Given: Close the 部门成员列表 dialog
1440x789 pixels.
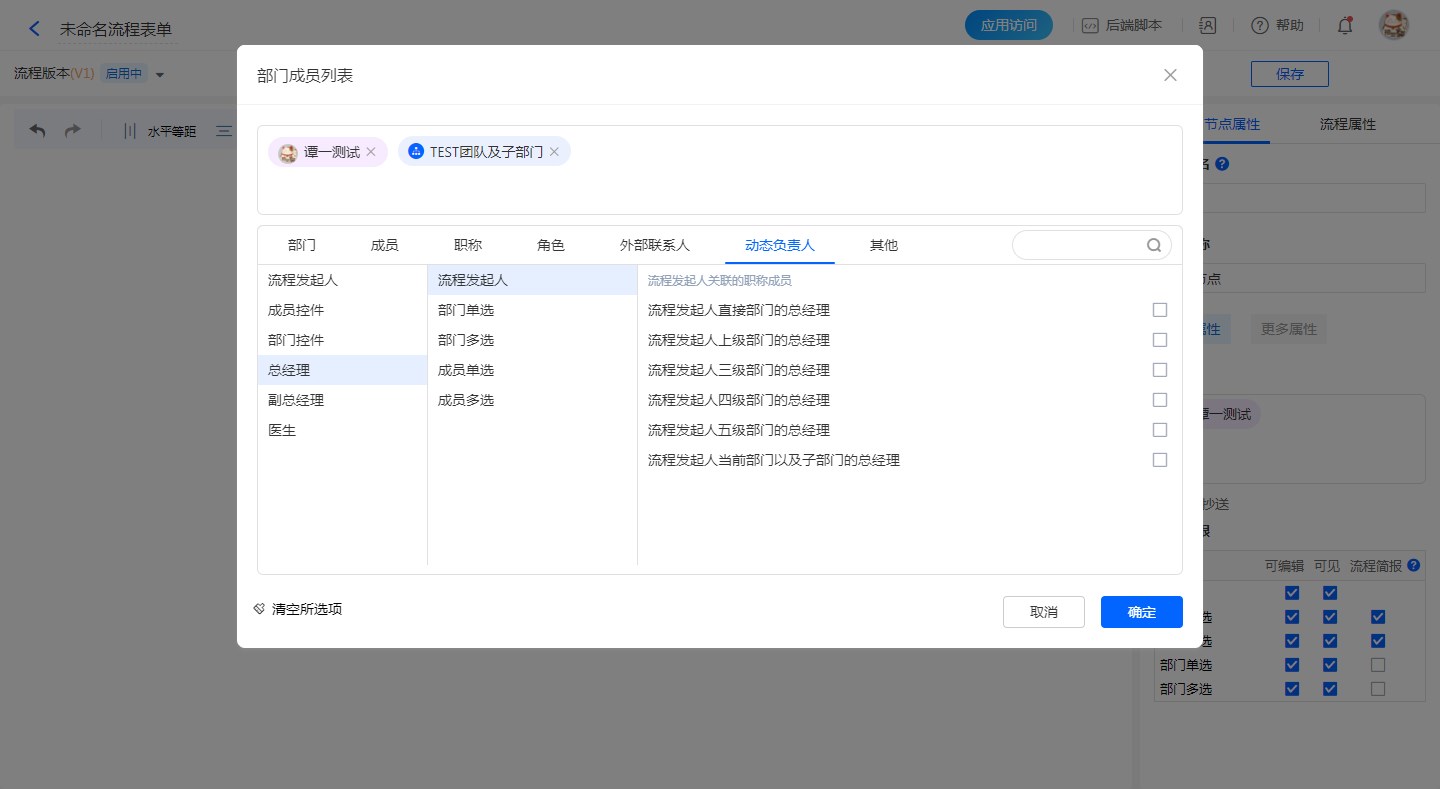Looking at the screenshot, I should [x=1170, y=75].
